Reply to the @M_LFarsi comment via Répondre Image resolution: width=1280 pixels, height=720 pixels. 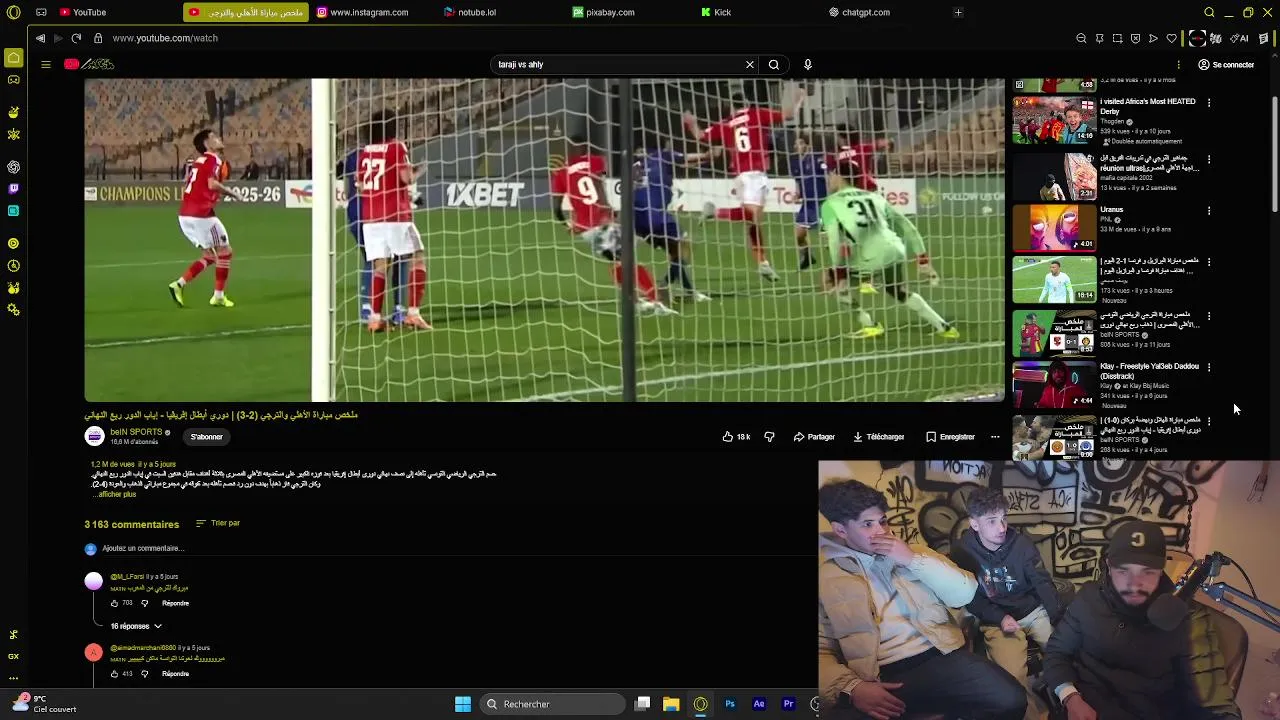click(175, 603)
